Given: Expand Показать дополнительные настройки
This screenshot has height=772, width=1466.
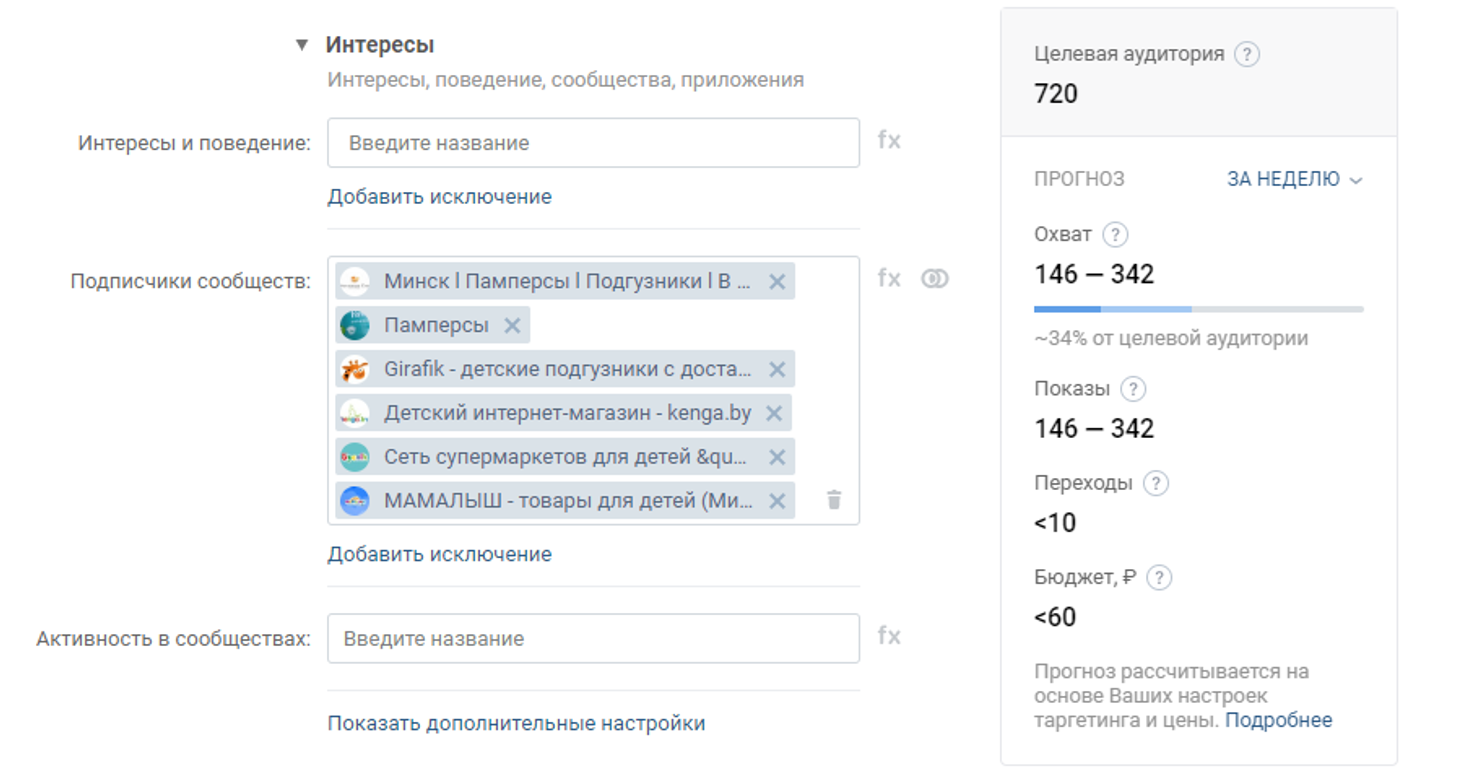Looking at the screenshot, I should pyautogui.click(x=516, y=723).
